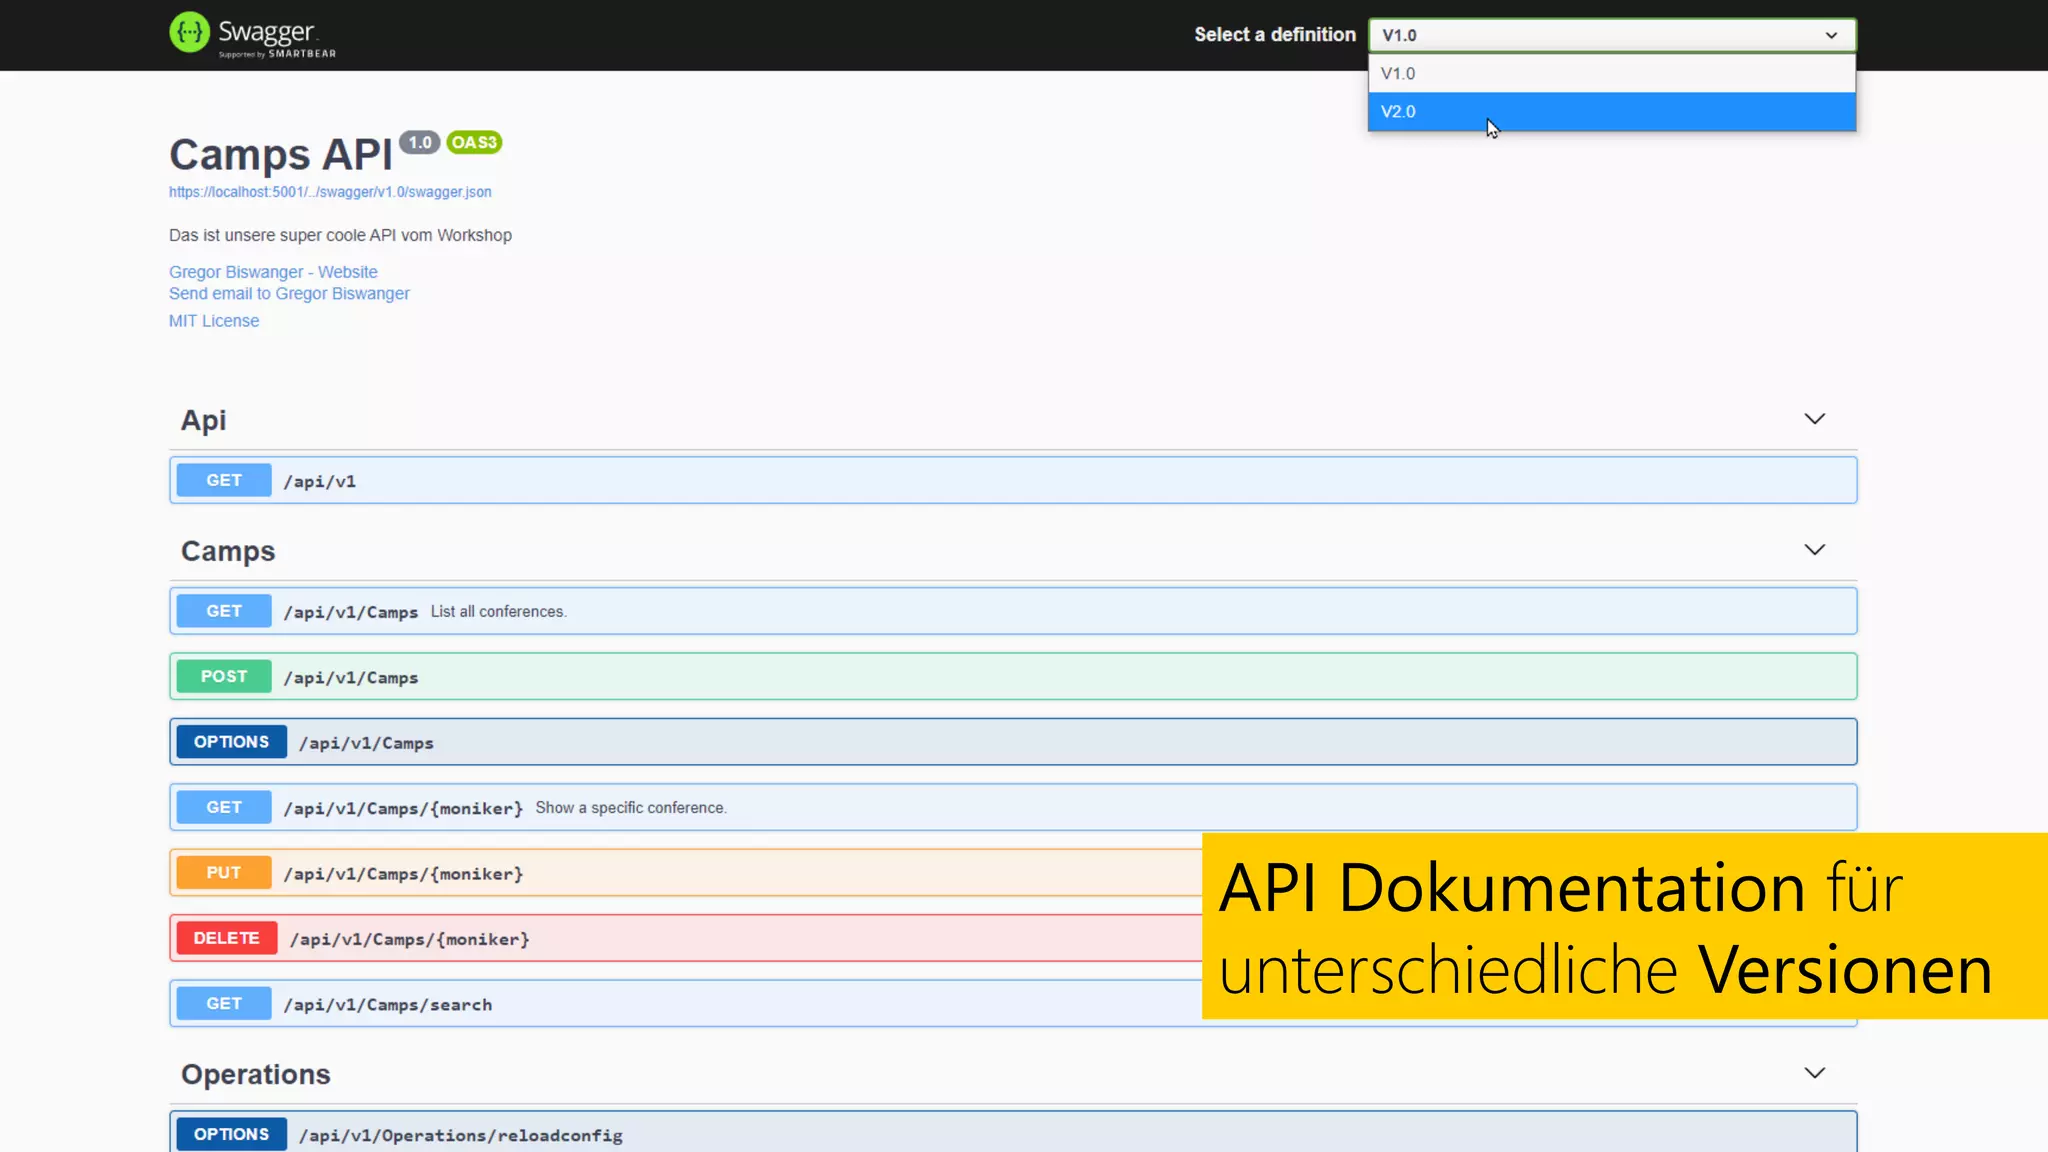Image resolution: width=2048 pixels, height=1152 pixels.
Task: Expand the POST /api/v1/Camps endpoint
Action: coord(1013,677)
